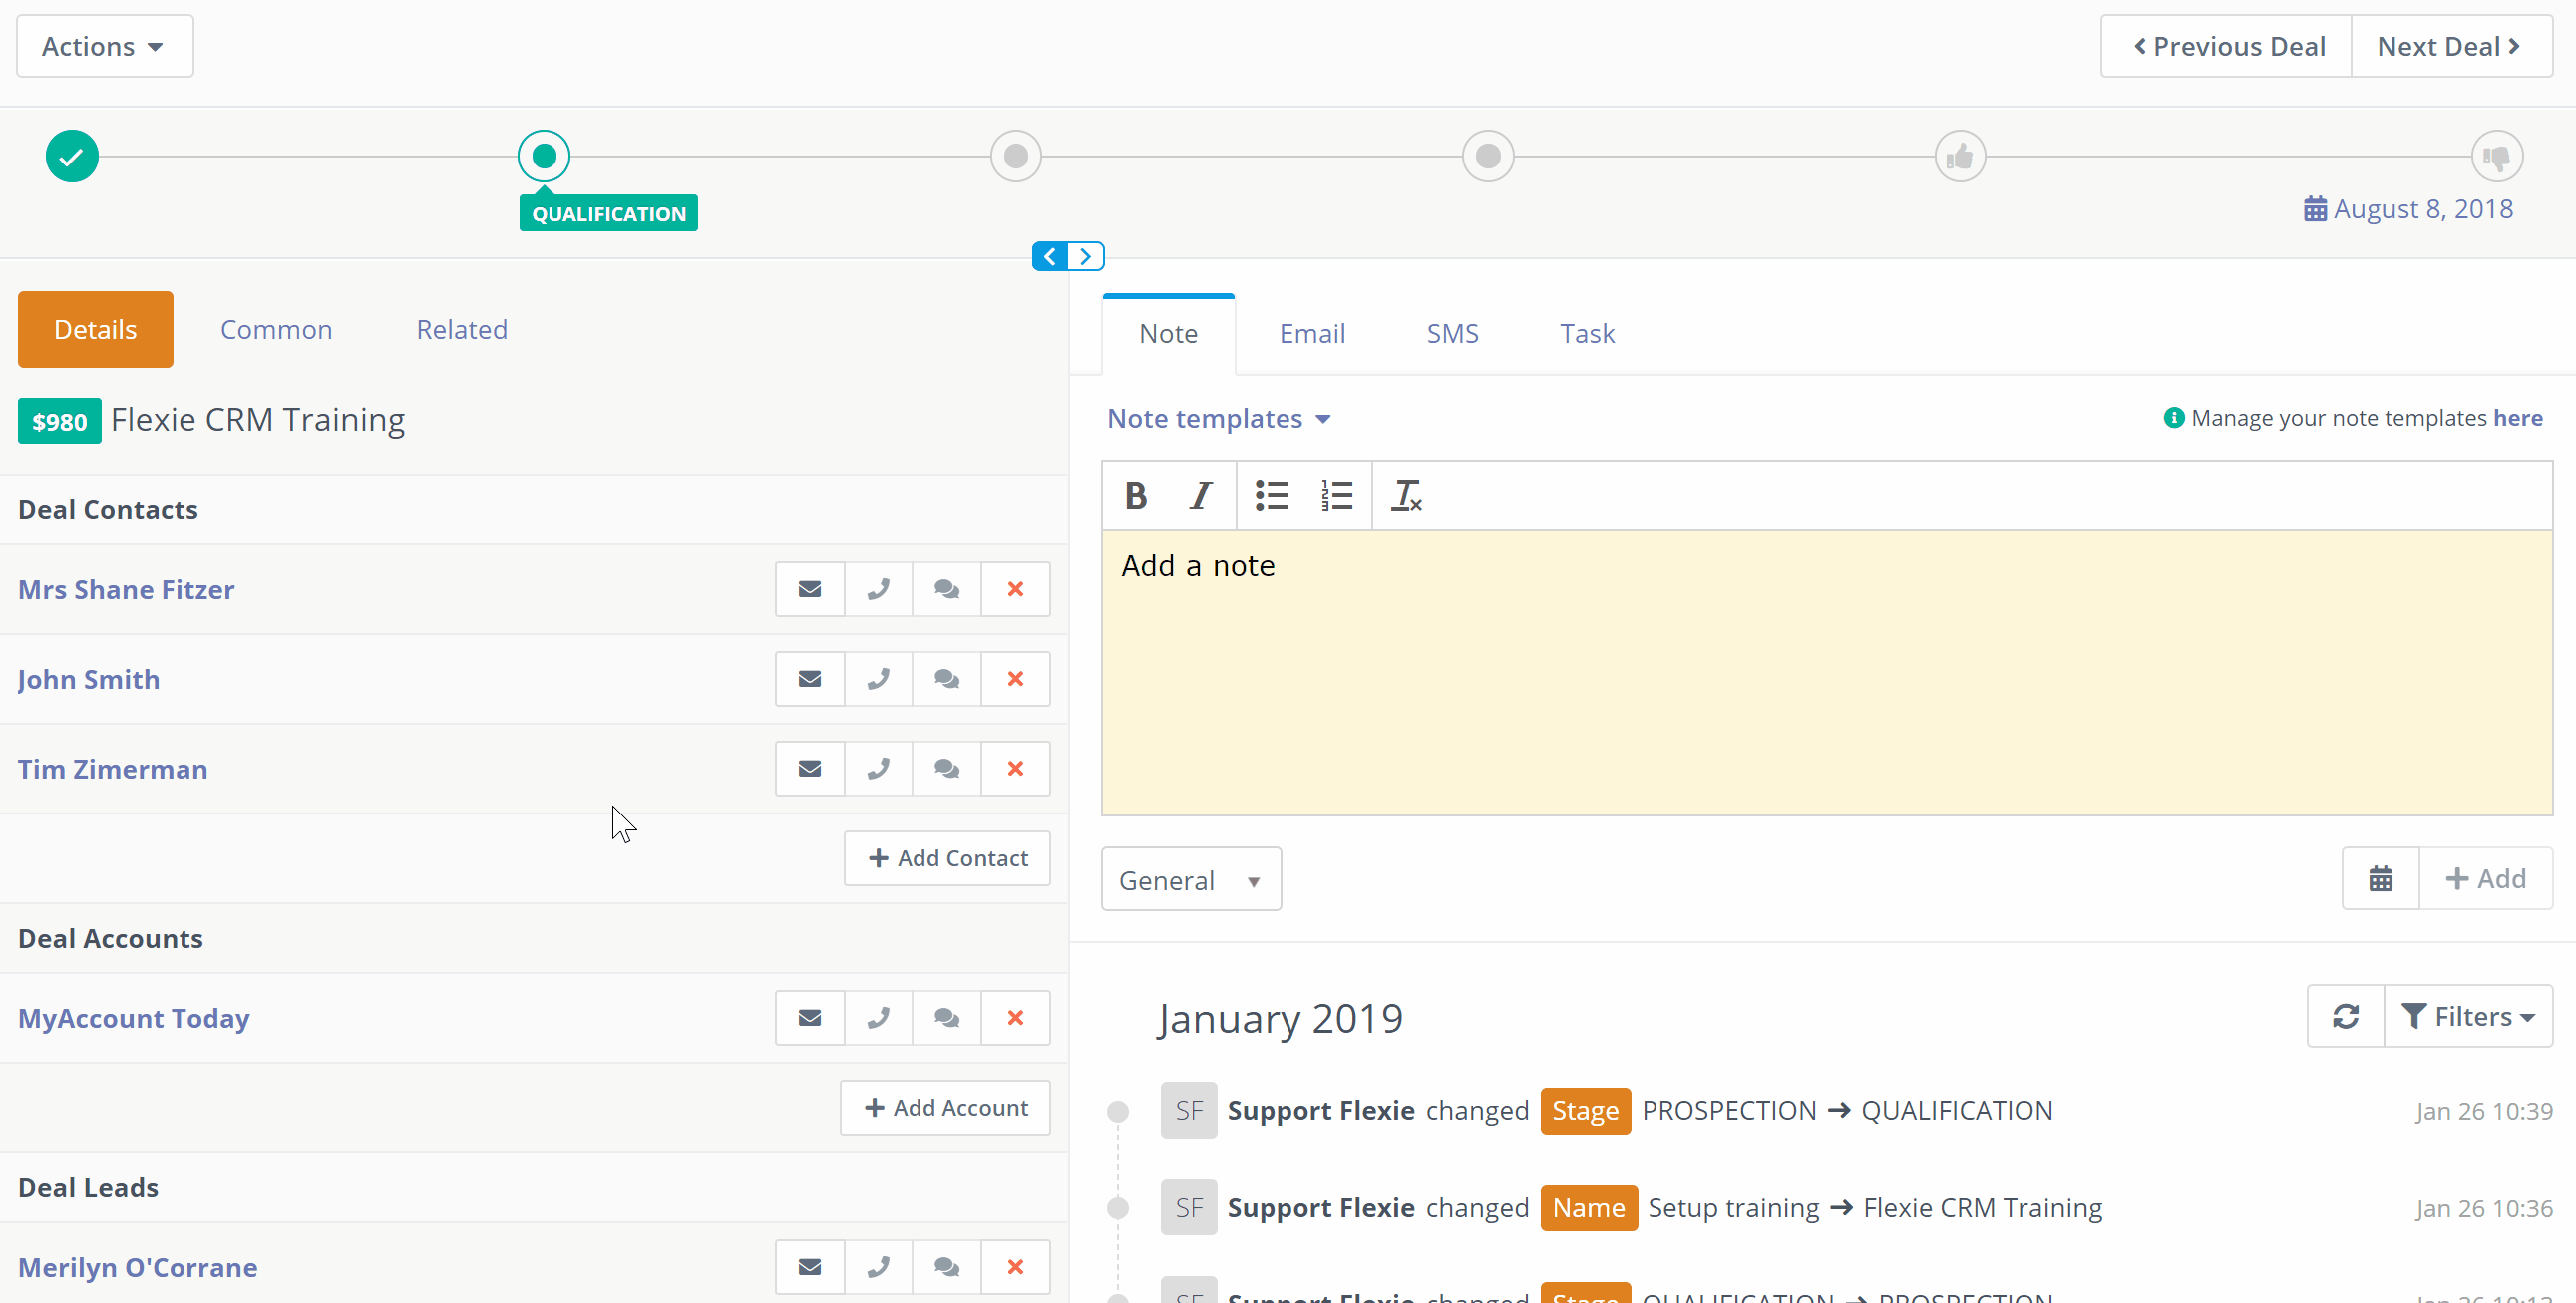Image resolution: width=2576 pixels, height=1303 pixels.
Task: Select the Task tab
Action: [x=1587, y=334]
